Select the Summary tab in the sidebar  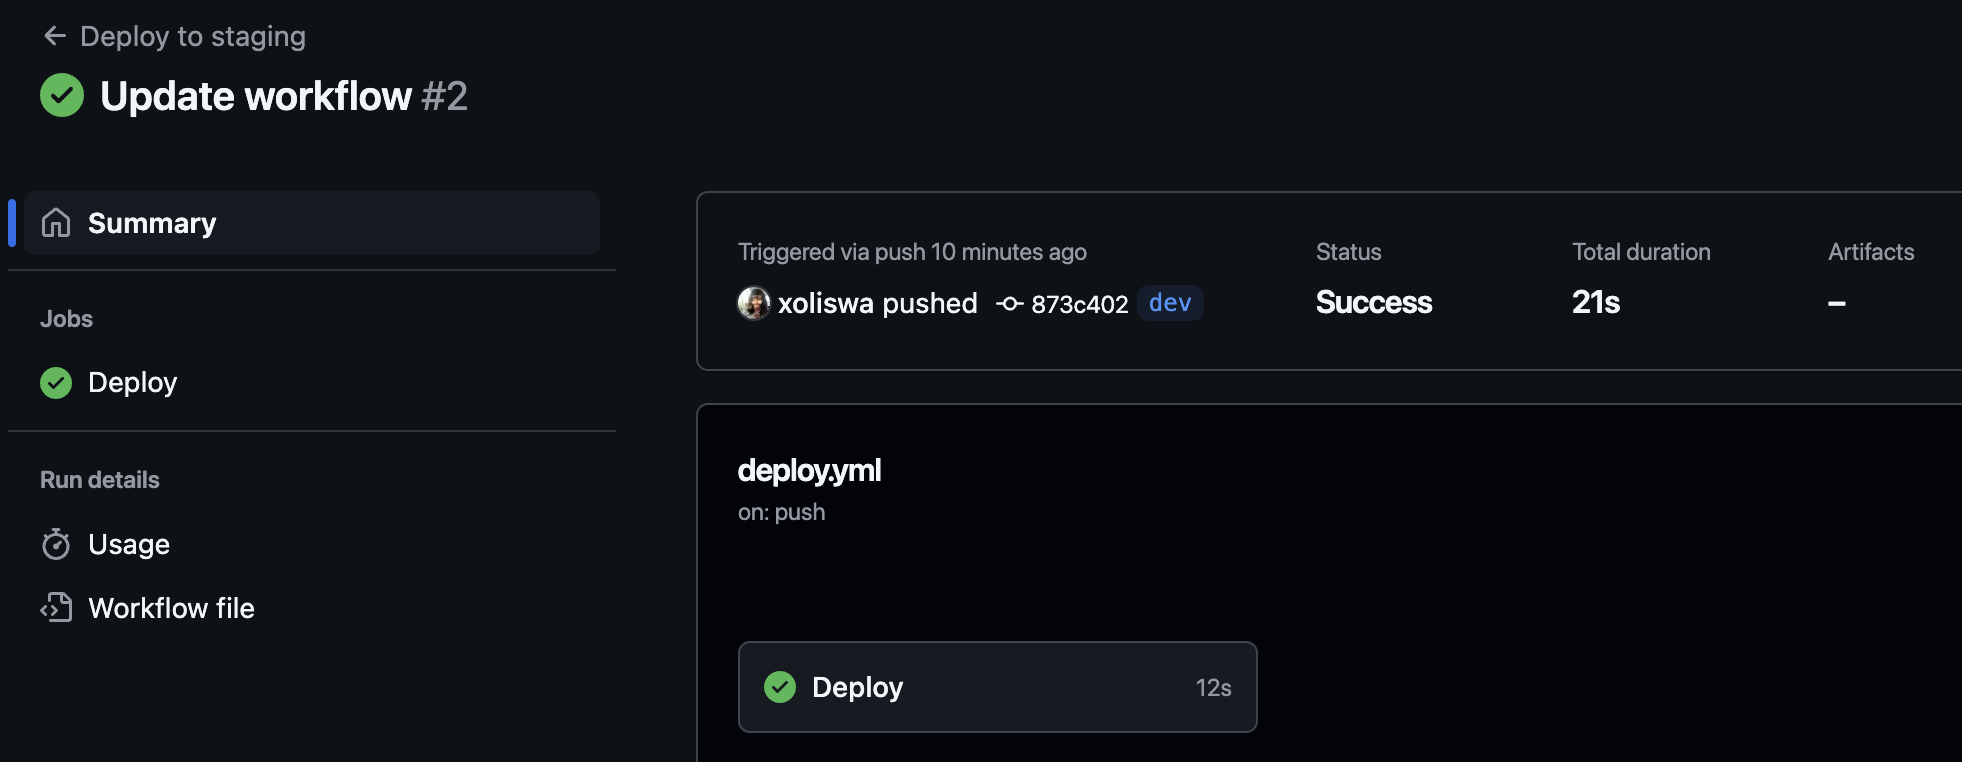point(152,223)
